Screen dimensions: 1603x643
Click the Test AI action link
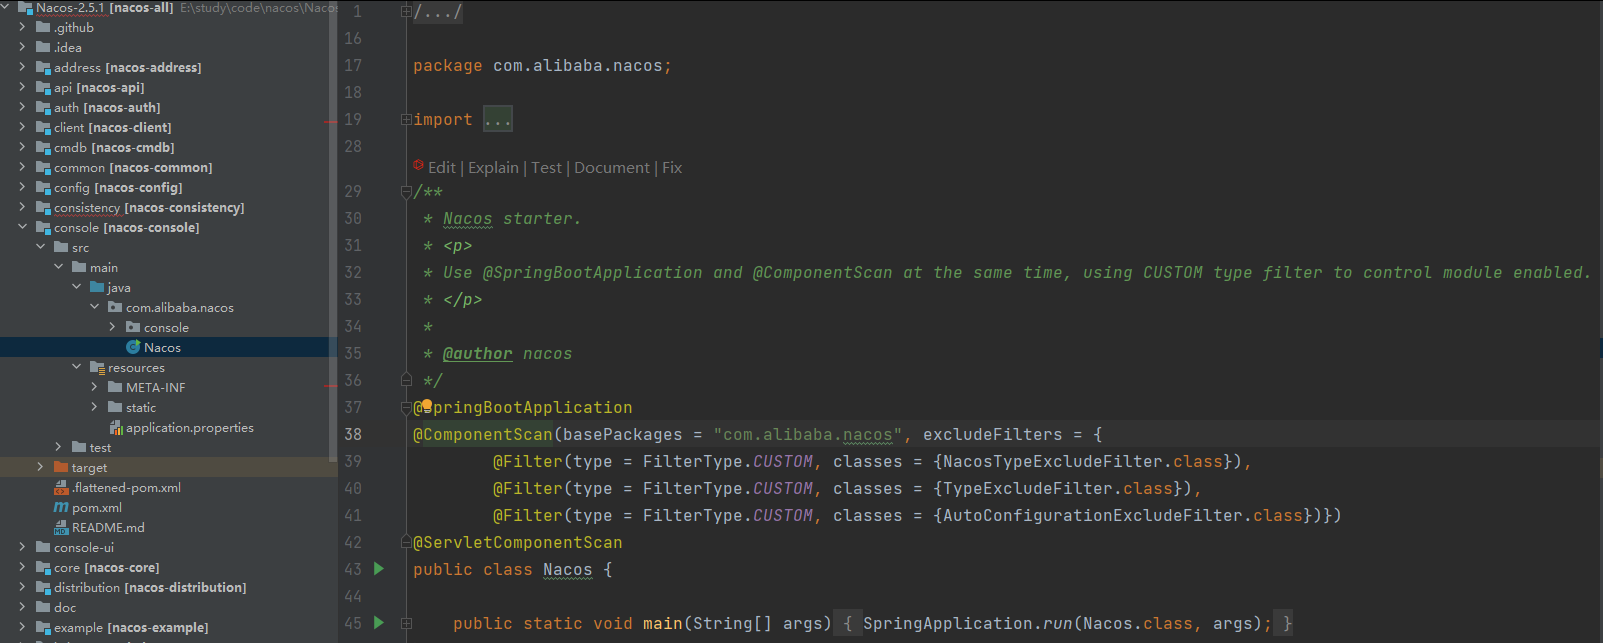547,168
